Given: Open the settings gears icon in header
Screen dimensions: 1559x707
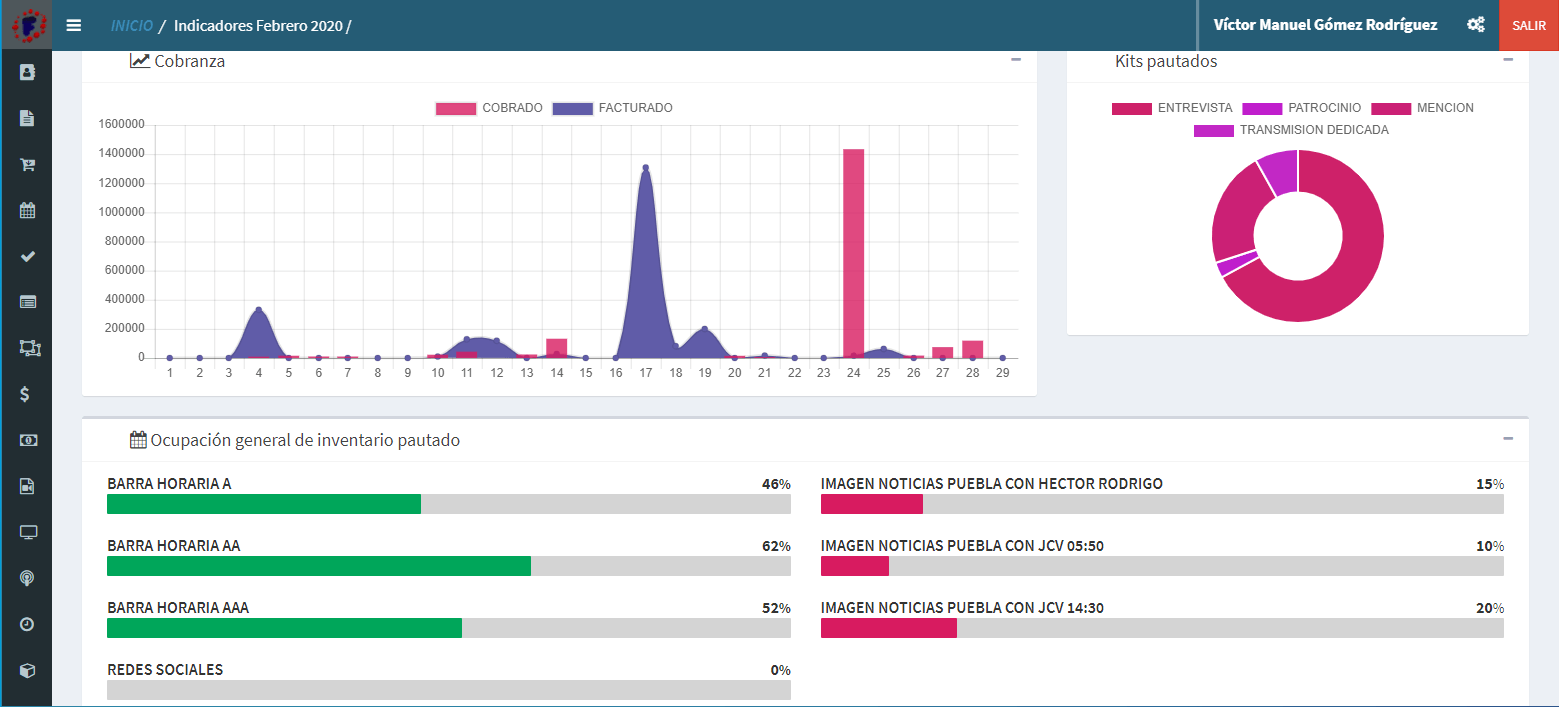Looking at the screenshot, I should click(1475, 25).
